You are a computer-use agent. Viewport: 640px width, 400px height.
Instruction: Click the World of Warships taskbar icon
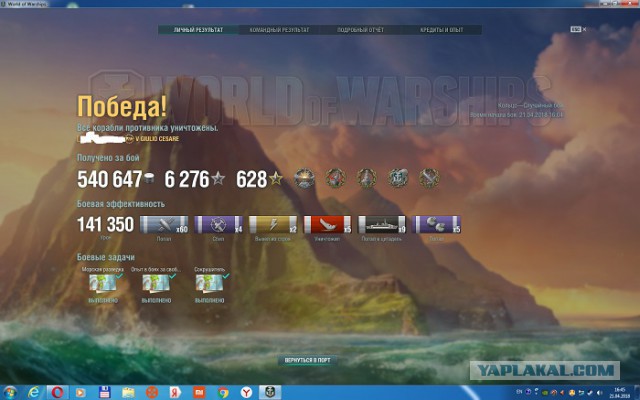tap(270, 393)
